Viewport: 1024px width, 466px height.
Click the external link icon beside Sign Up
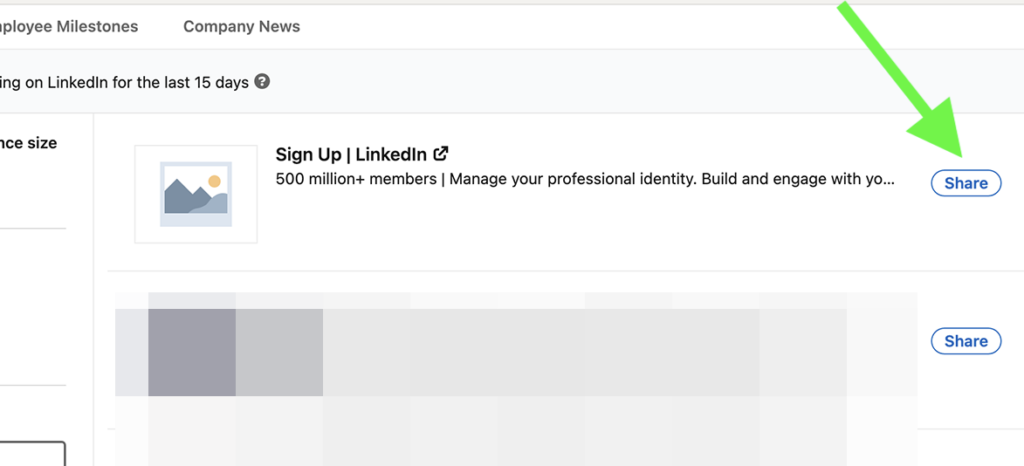pyautogui.click(x=441, y=154)
